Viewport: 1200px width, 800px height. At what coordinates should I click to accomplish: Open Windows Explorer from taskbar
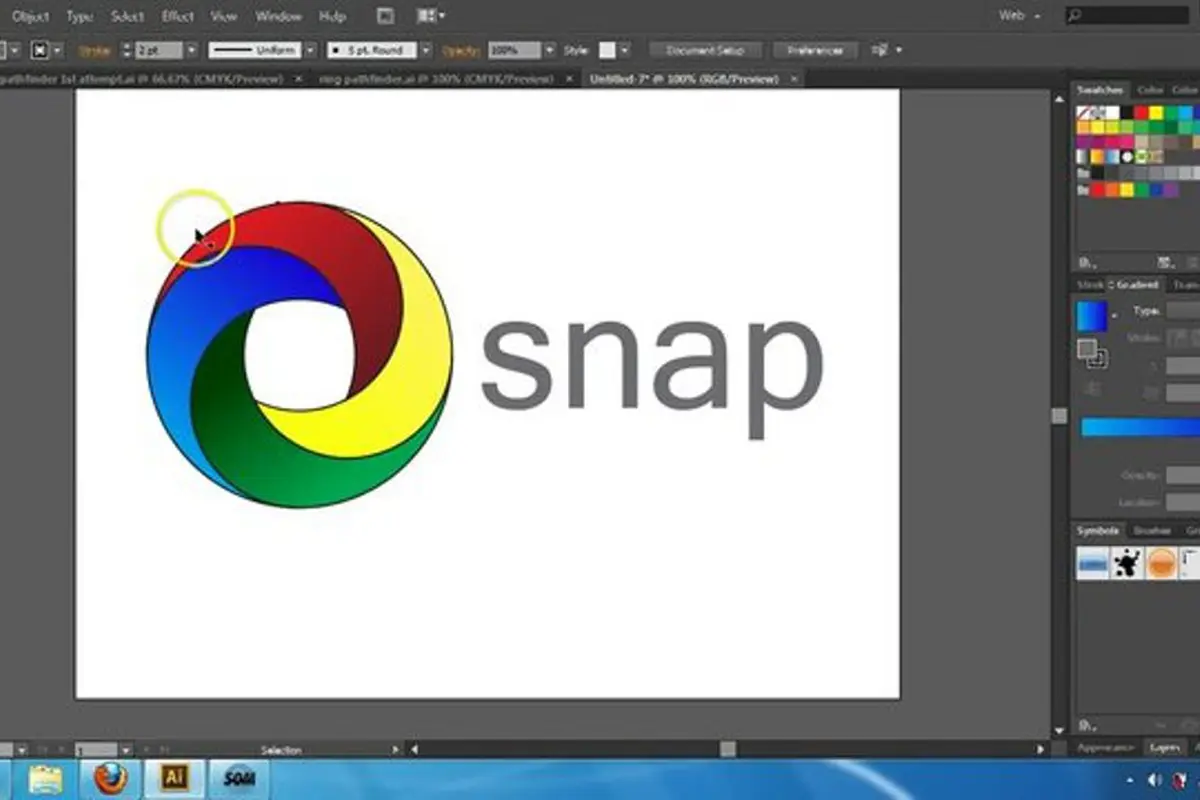coord(46,779)
